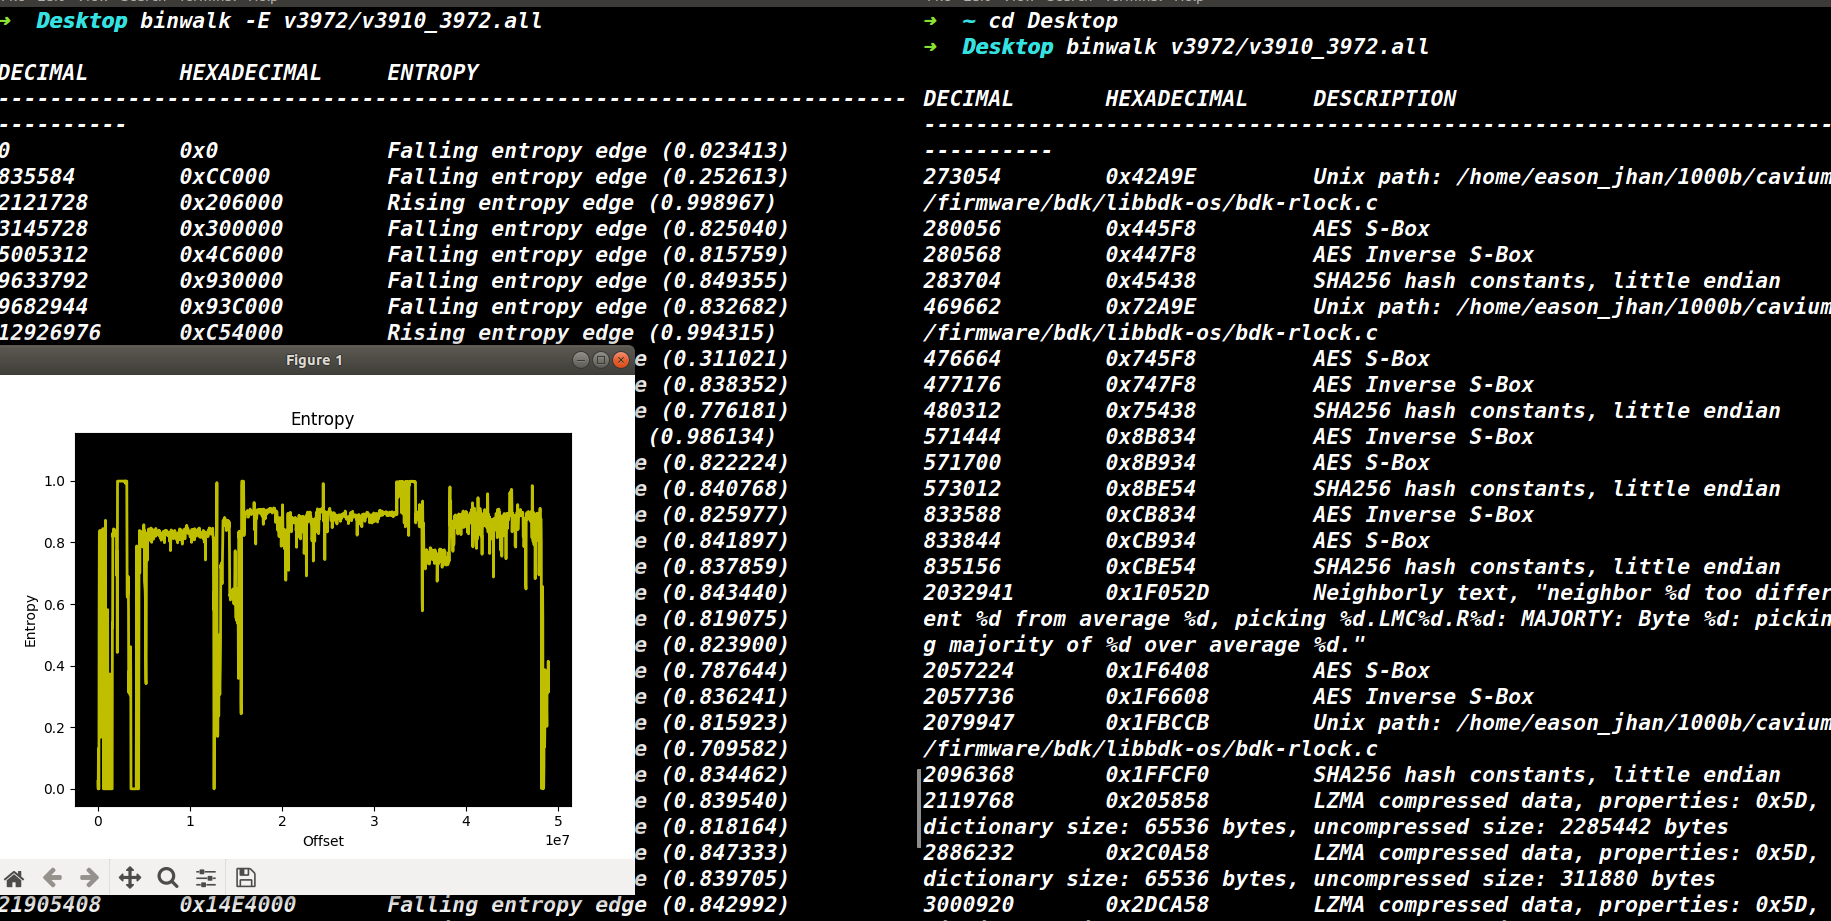Click the binwalk -E command in left terminal

[x=341, y=21]
